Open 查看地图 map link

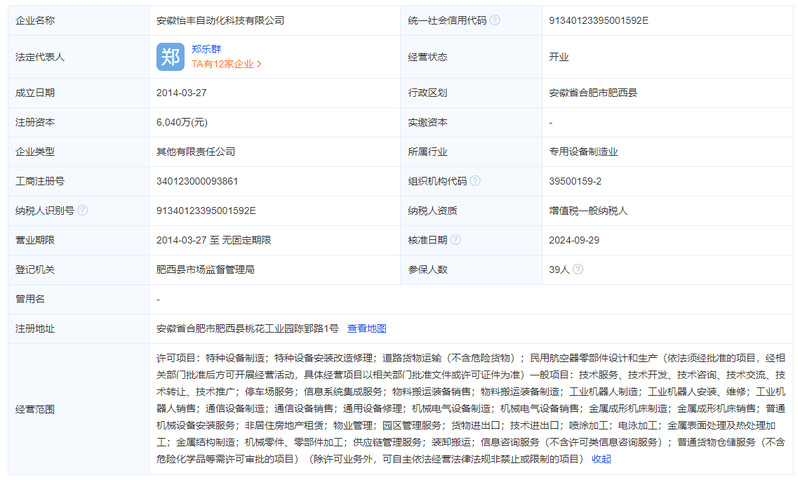367,328
